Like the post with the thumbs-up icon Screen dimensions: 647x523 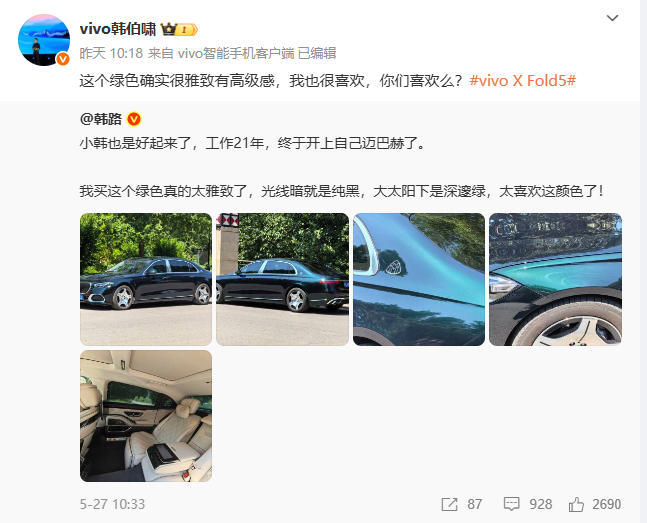click(576, 504)
